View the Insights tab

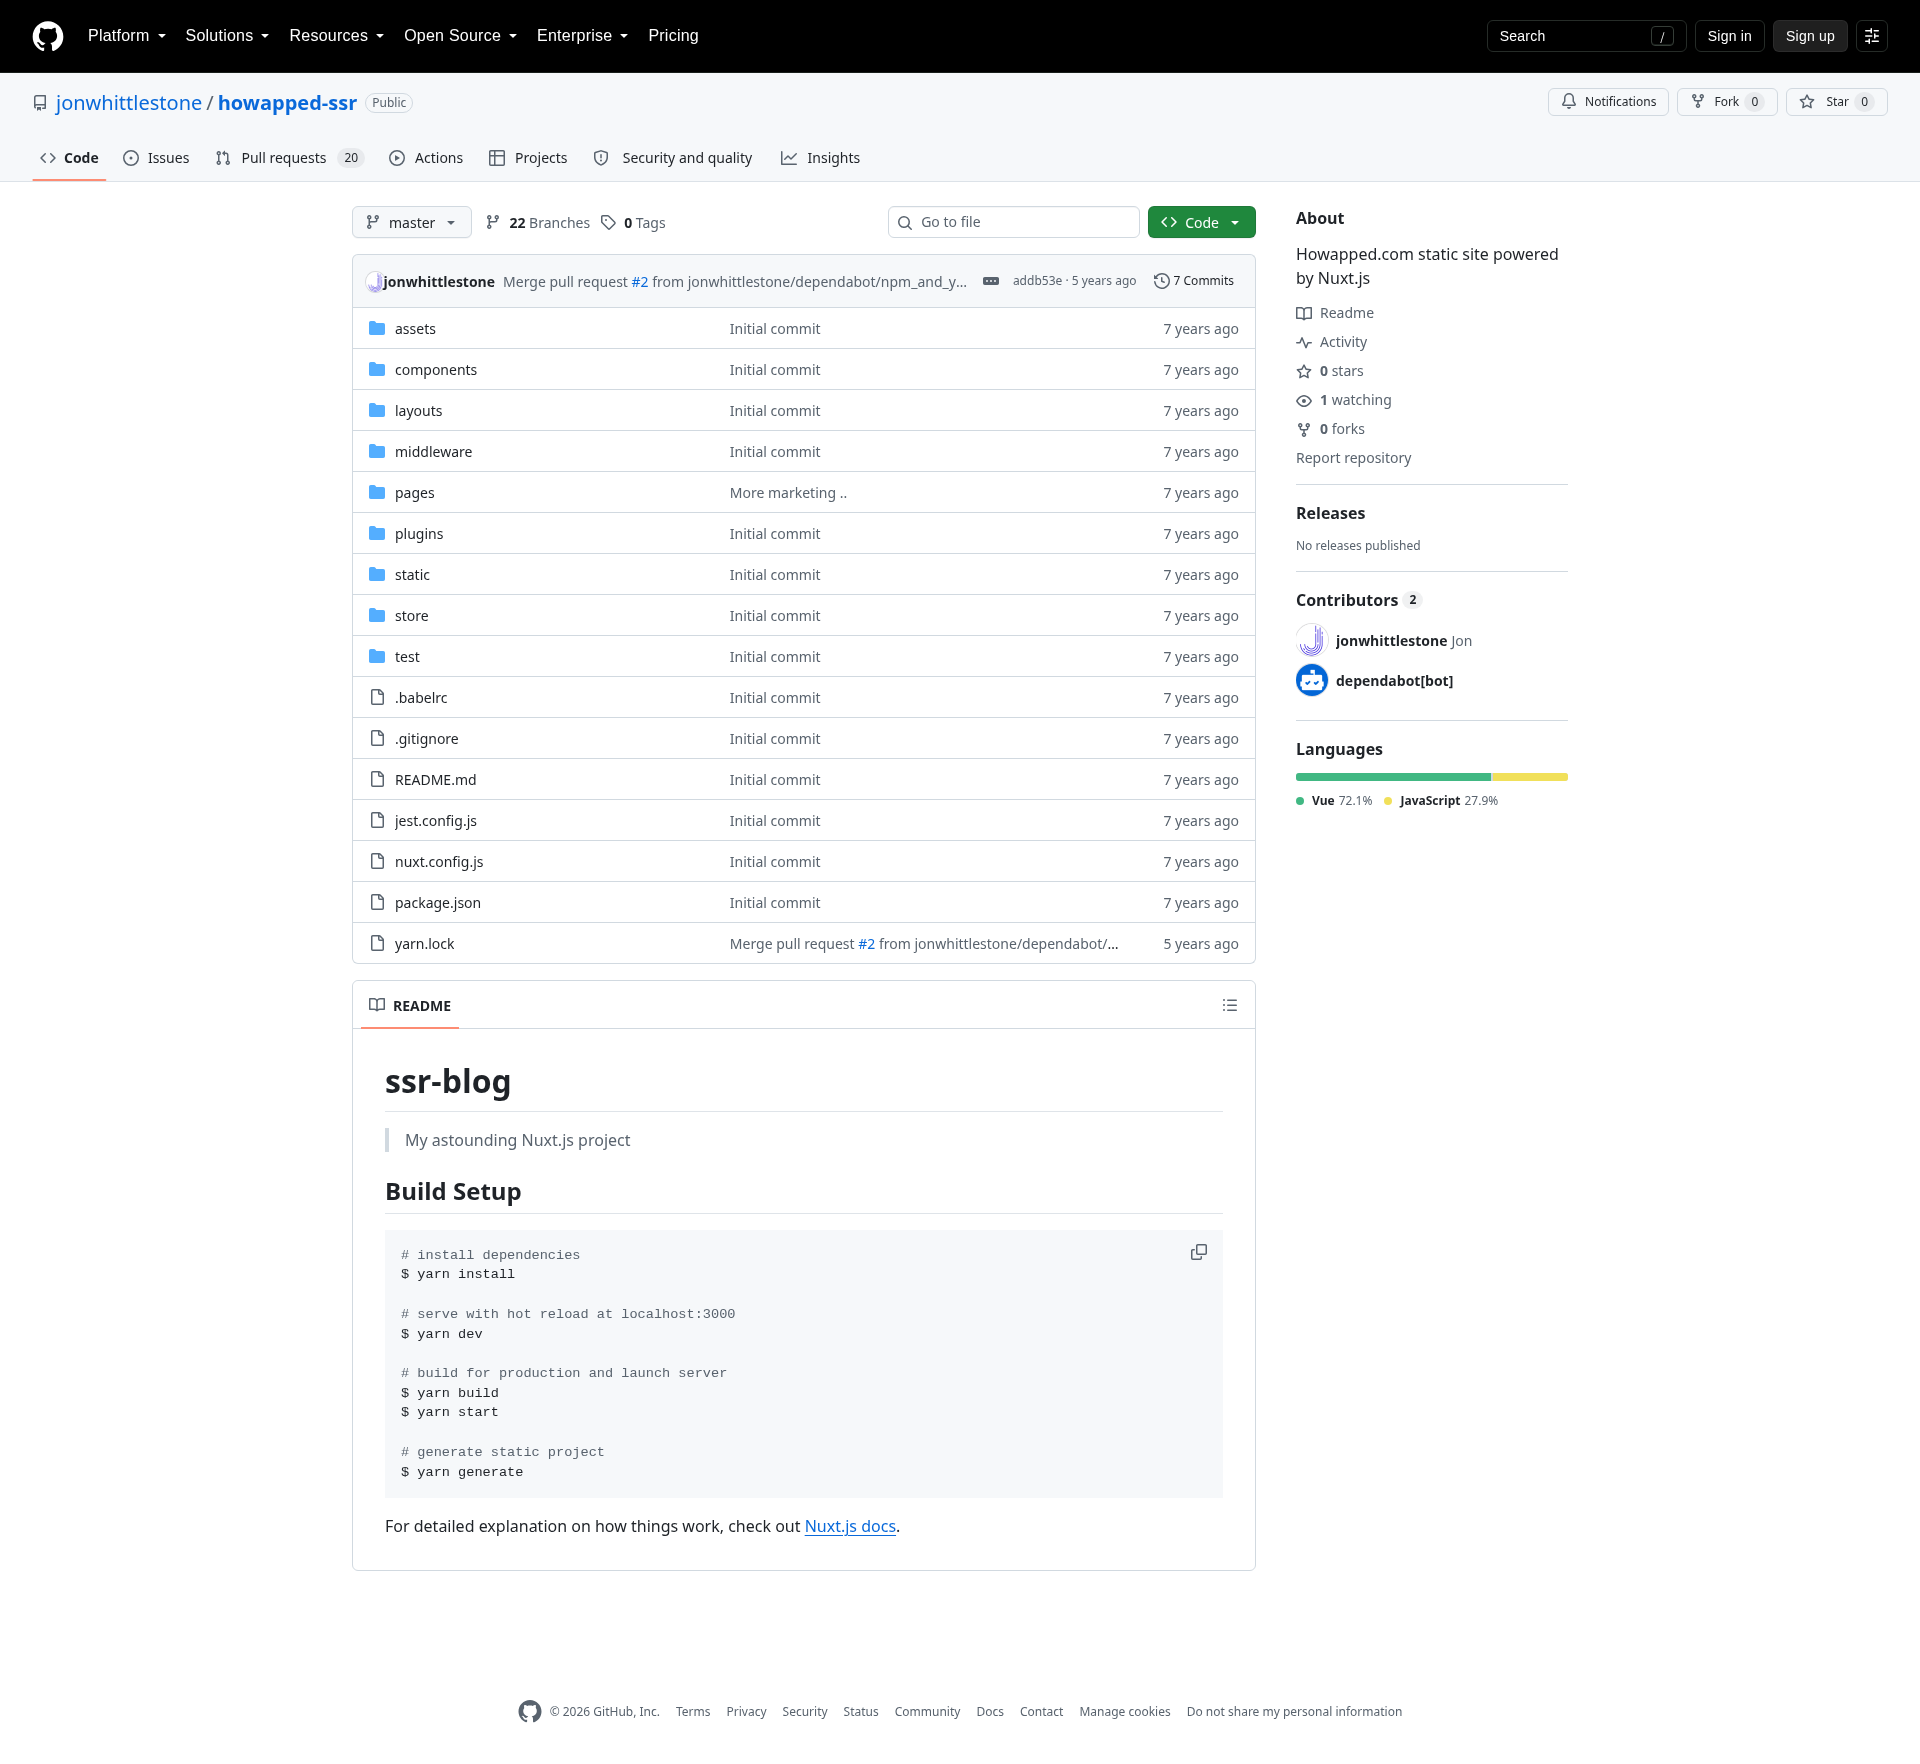click(x=820, y=158)
